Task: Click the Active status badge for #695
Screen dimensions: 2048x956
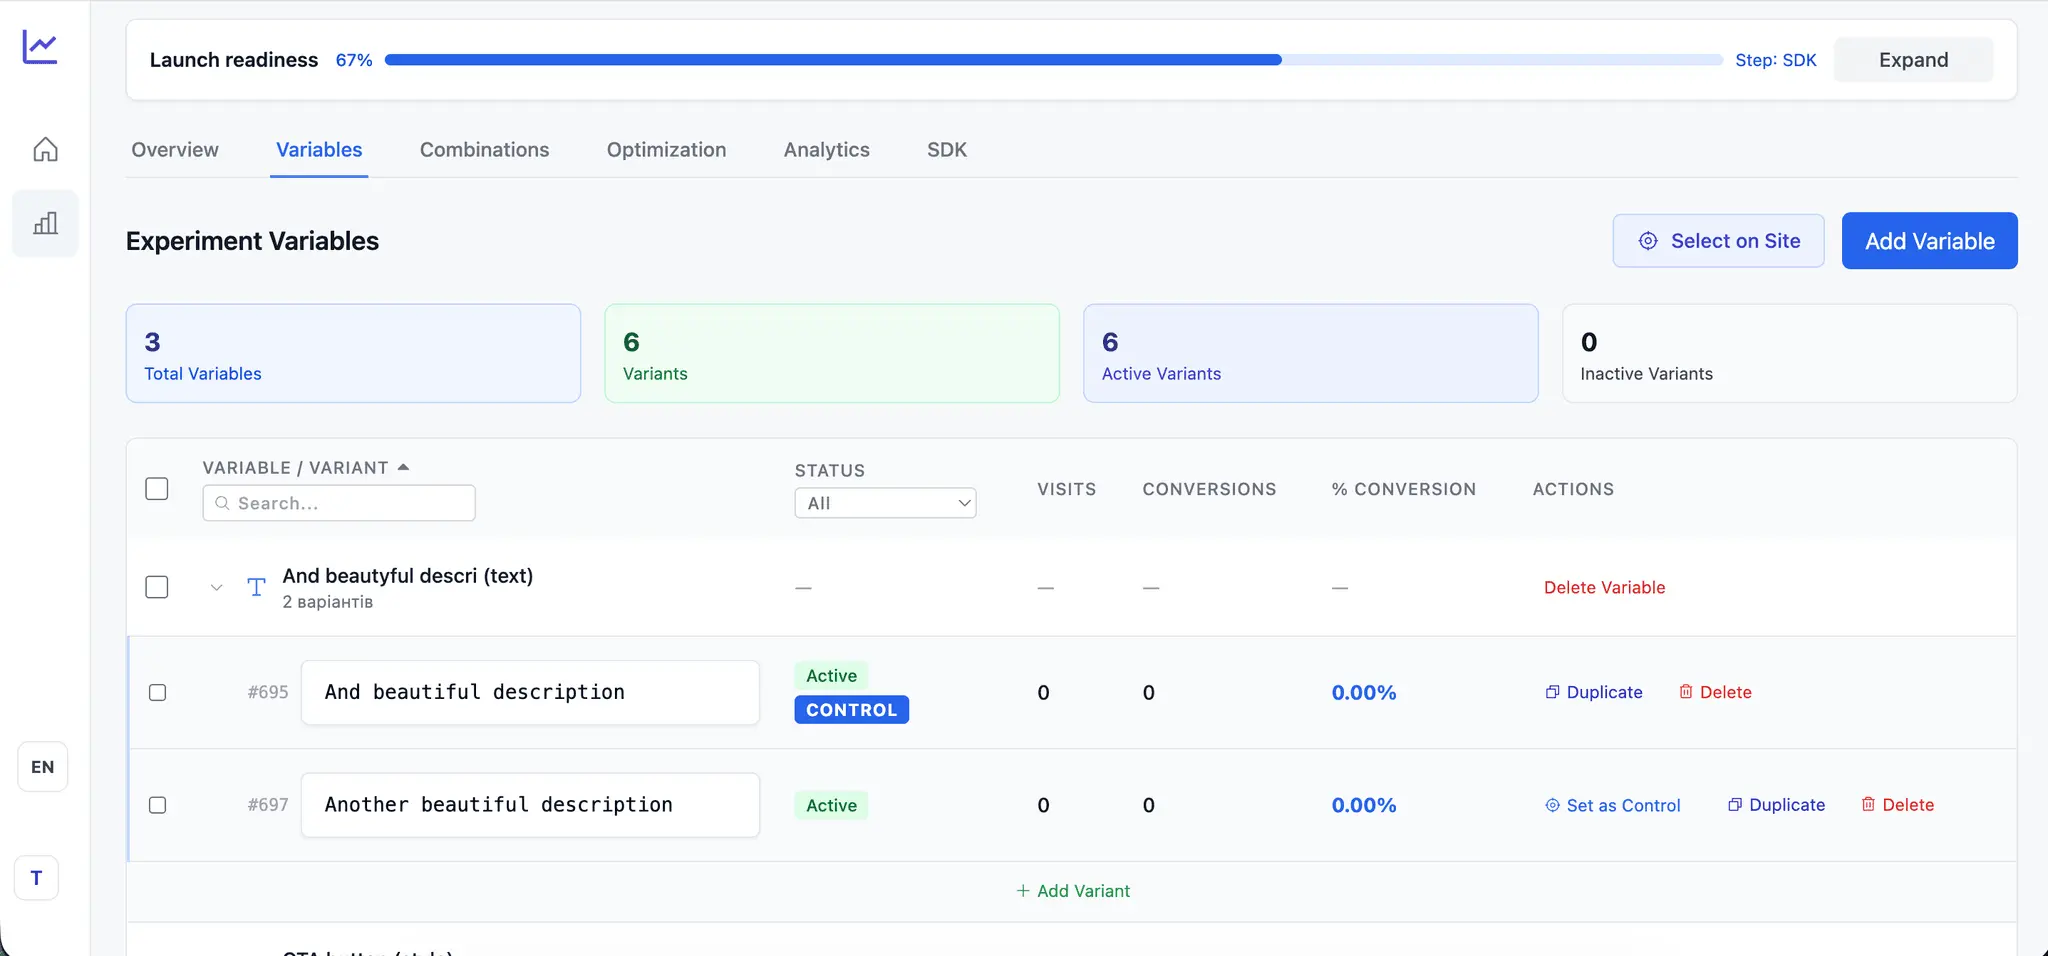Action: tap(831, 676)
